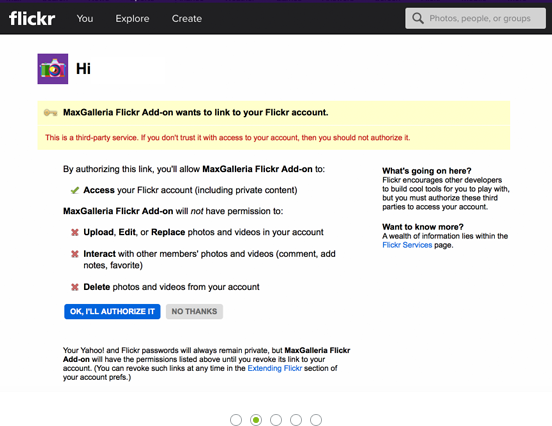Open the Explore menu
Image resolution: width=552 pixels, height=426 pixels.
tap(132, 19)
